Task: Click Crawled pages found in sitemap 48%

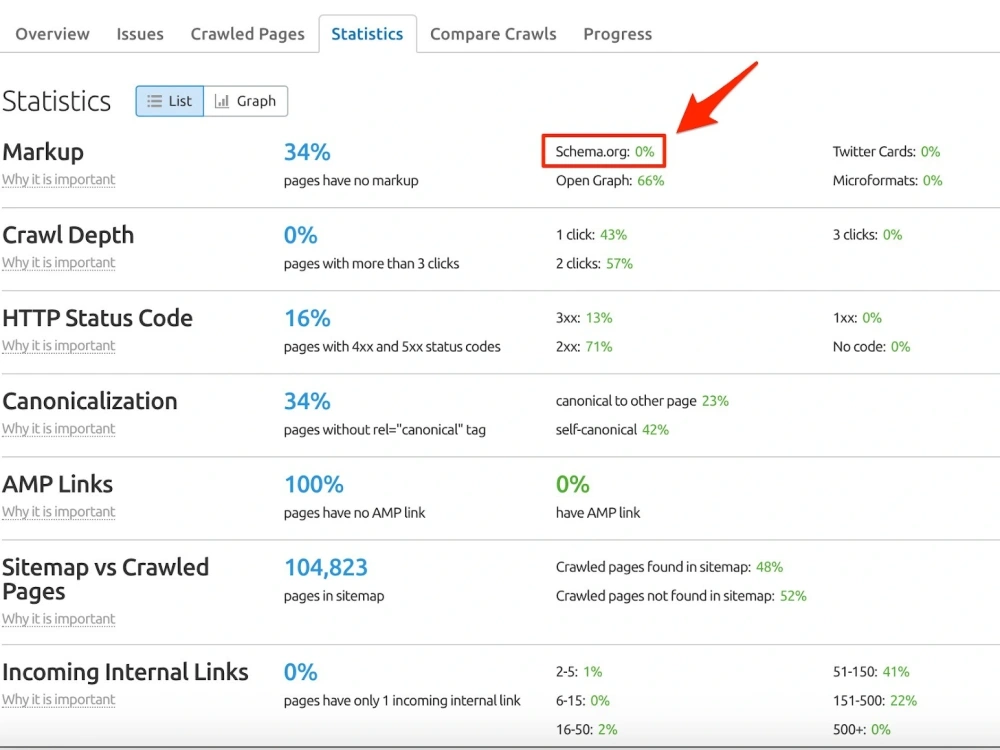Action: tap(769, 567)
